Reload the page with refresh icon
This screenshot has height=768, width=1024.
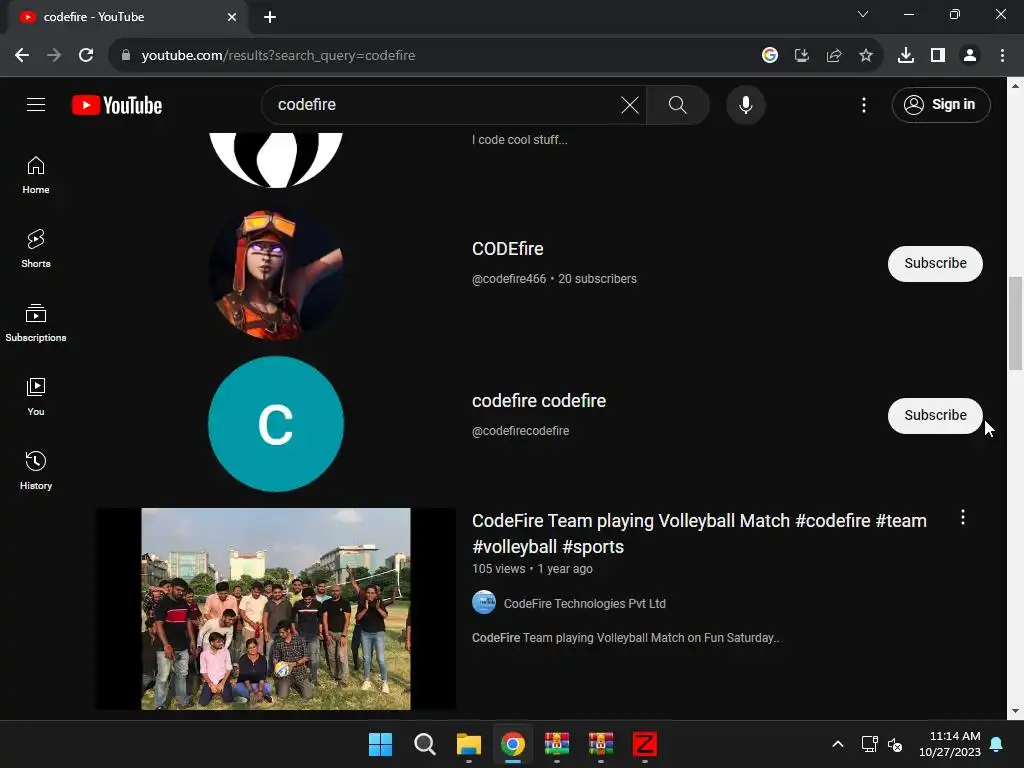click(86, 55)
